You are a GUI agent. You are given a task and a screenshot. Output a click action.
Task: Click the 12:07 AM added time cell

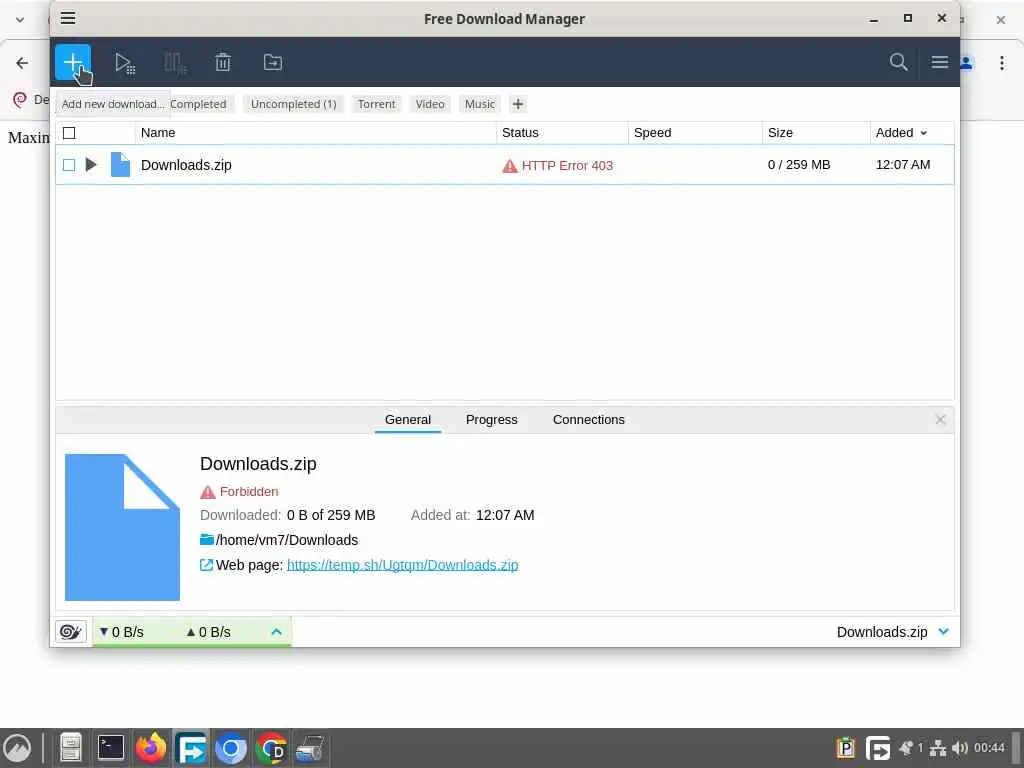point(903,165)
